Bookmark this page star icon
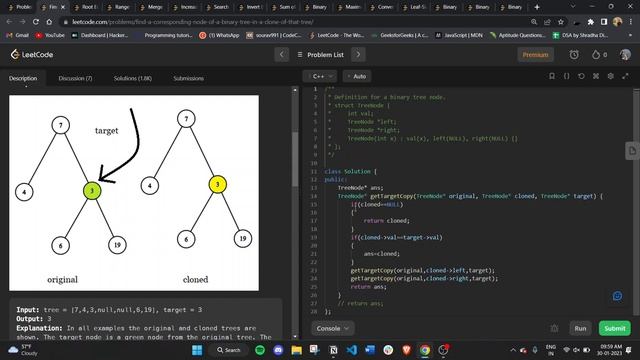Image resolution: width=640 pixels, height=360 pixels. [x=561, y=22]
